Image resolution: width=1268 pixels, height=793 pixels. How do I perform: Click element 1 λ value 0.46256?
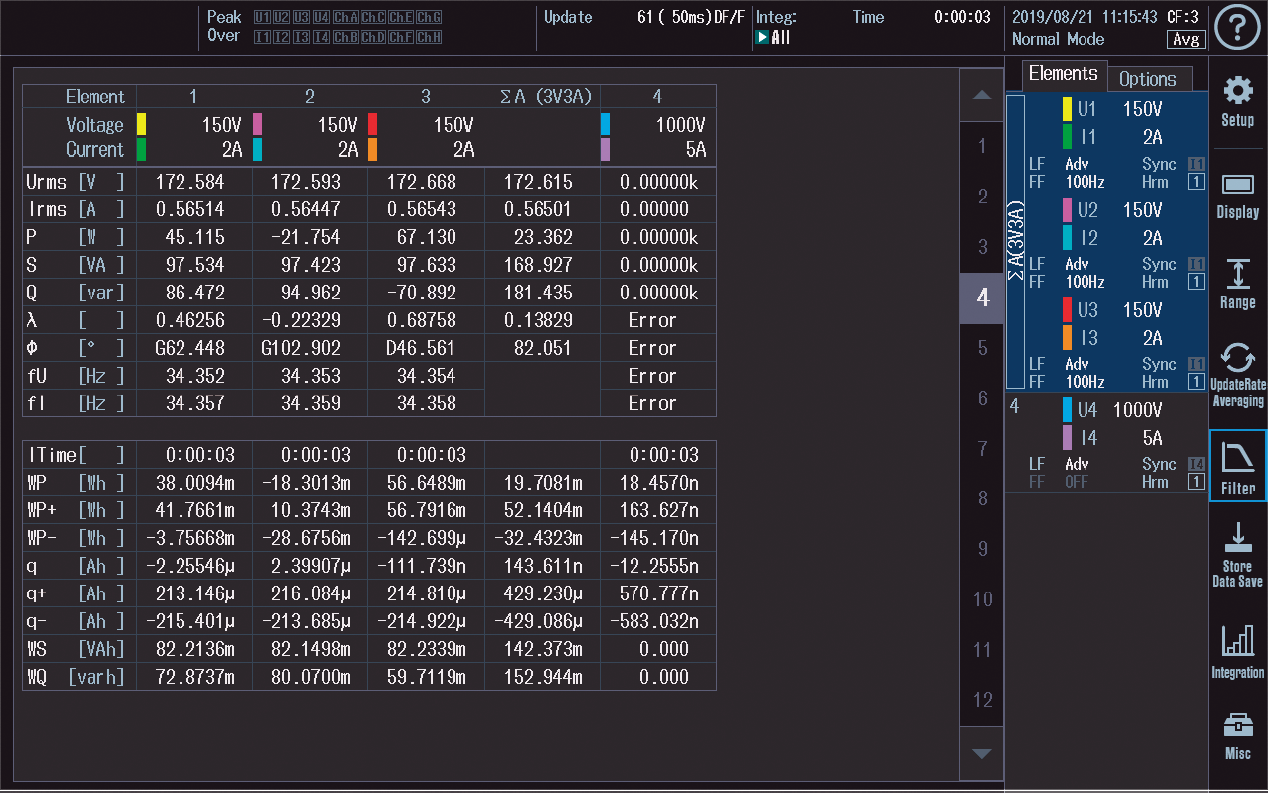tap(190, 320)
